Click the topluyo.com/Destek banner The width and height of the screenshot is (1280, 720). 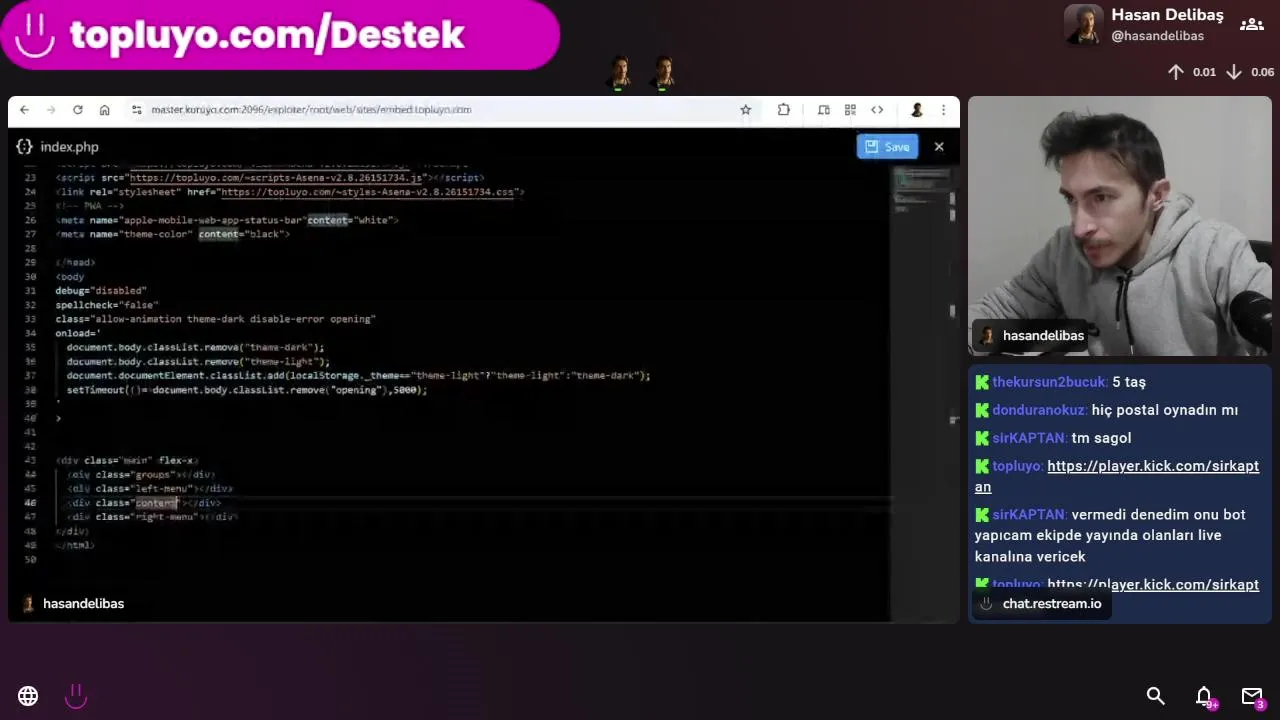(x=280, y=35)
